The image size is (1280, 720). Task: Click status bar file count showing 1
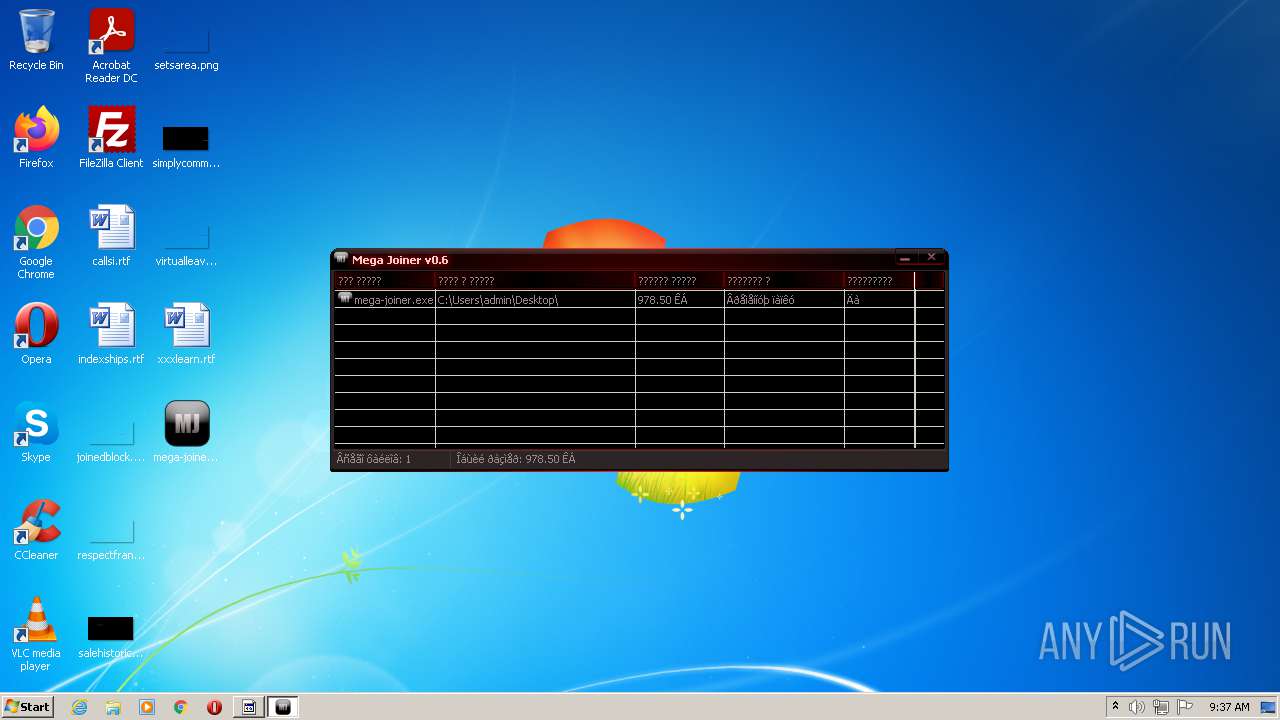374,459
